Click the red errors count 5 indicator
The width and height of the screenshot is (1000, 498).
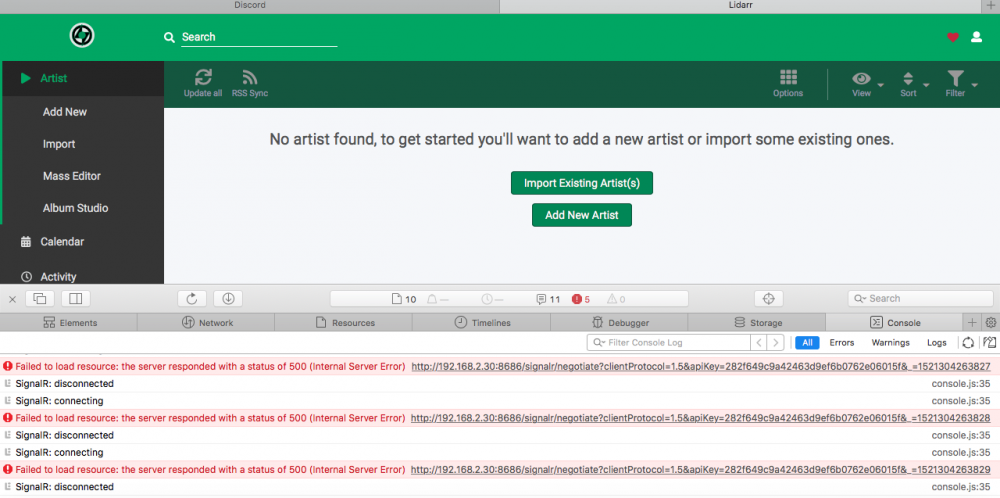click(x=581, y=299)
